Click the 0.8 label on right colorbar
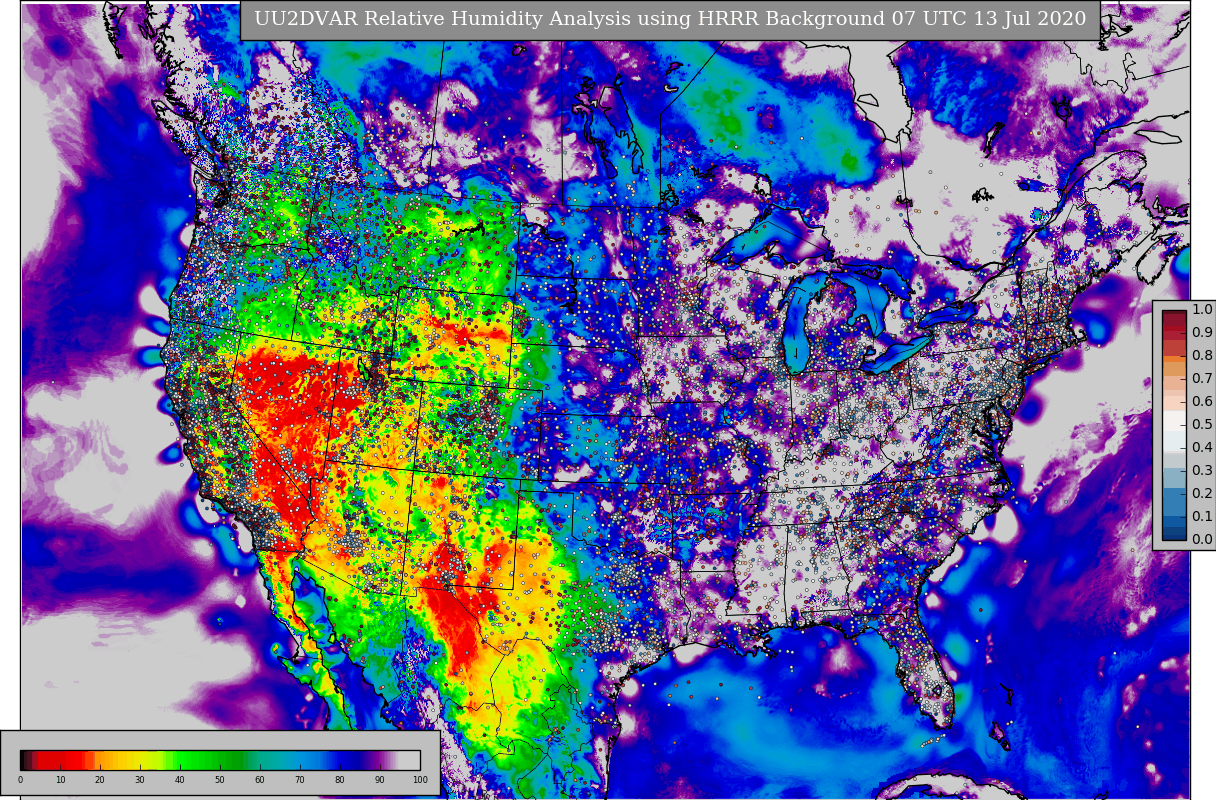This screenshot has height=800, width=1216. point(1201,356)
